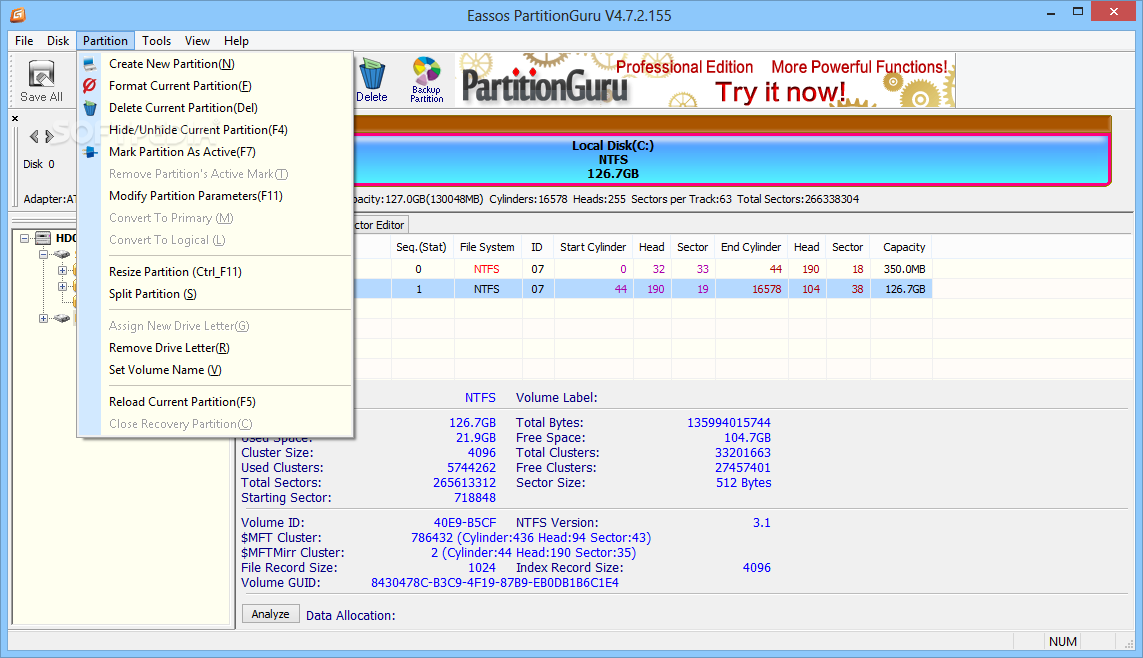Click the Delete trash can toolbar icon
This screenshot has height=658, width=1143.
(x=372, y=80)
